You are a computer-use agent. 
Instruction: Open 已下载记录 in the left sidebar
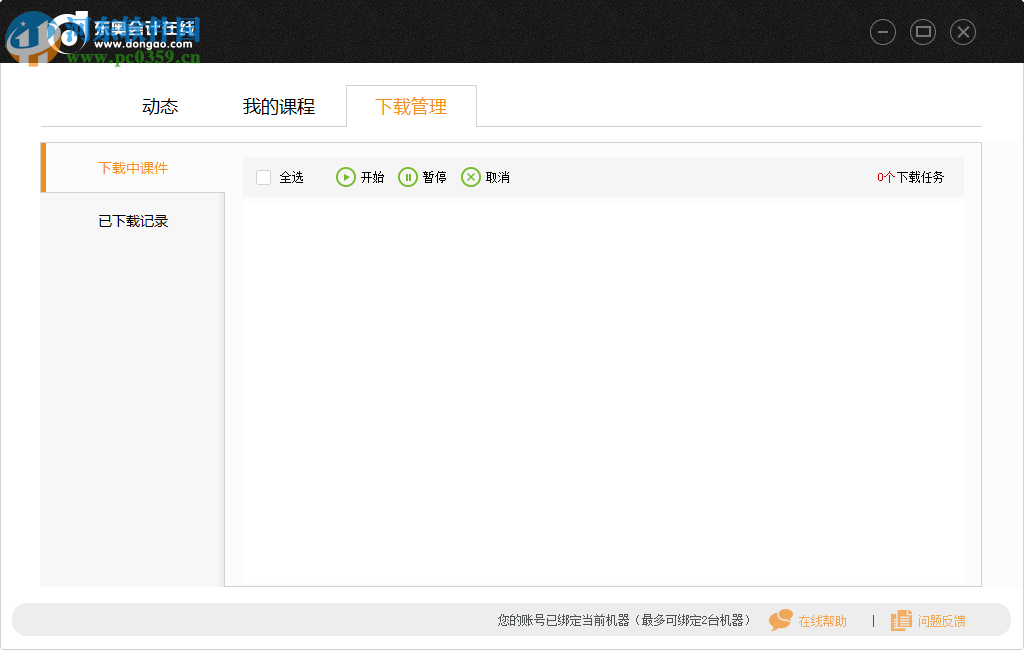click(x=133, y=220)
